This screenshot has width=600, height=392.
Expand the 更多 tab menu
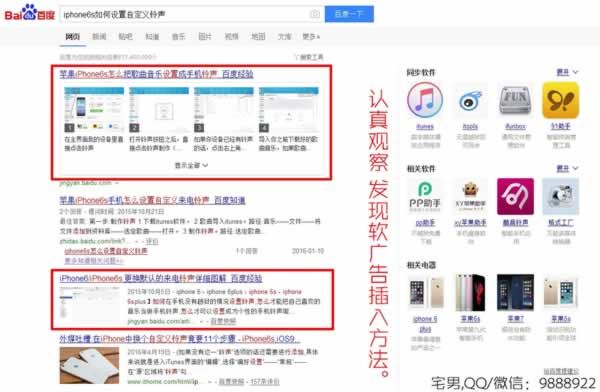pyautogui.click(x=311, y=36)
